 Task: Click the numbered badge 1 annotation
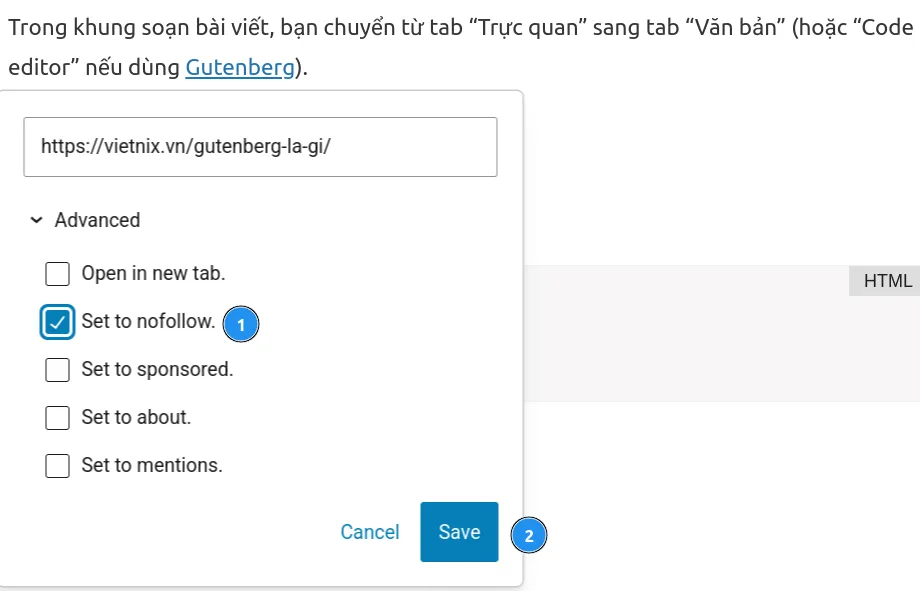(x=239, y=323)
